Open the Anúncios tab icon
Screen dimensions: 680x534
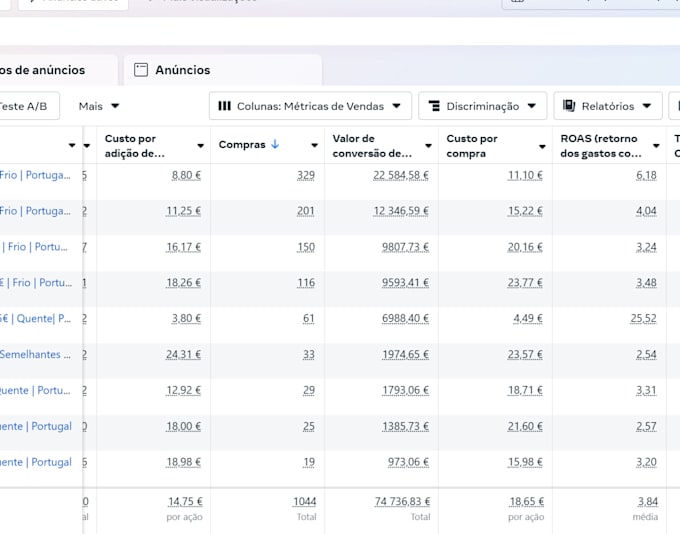pos(141,70)
